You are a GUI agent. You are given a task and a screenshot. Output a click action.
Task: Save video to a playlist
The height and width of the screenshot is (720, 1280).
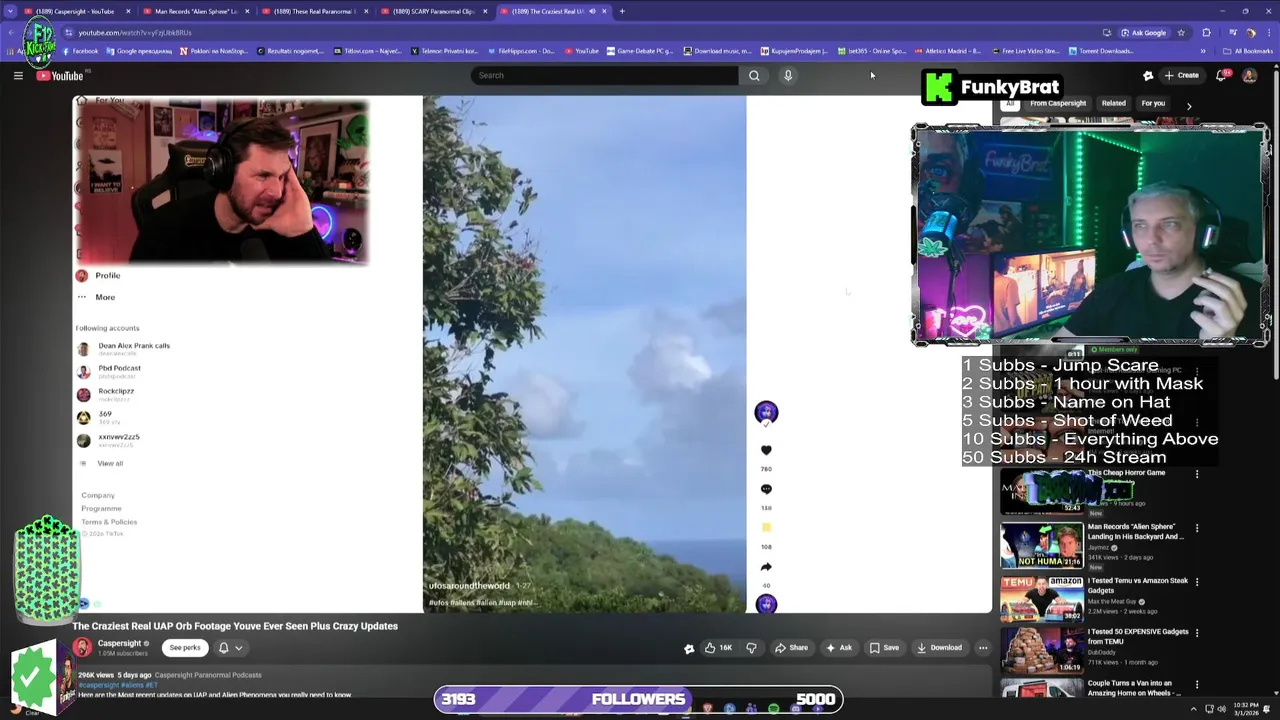tap(884, 647)
